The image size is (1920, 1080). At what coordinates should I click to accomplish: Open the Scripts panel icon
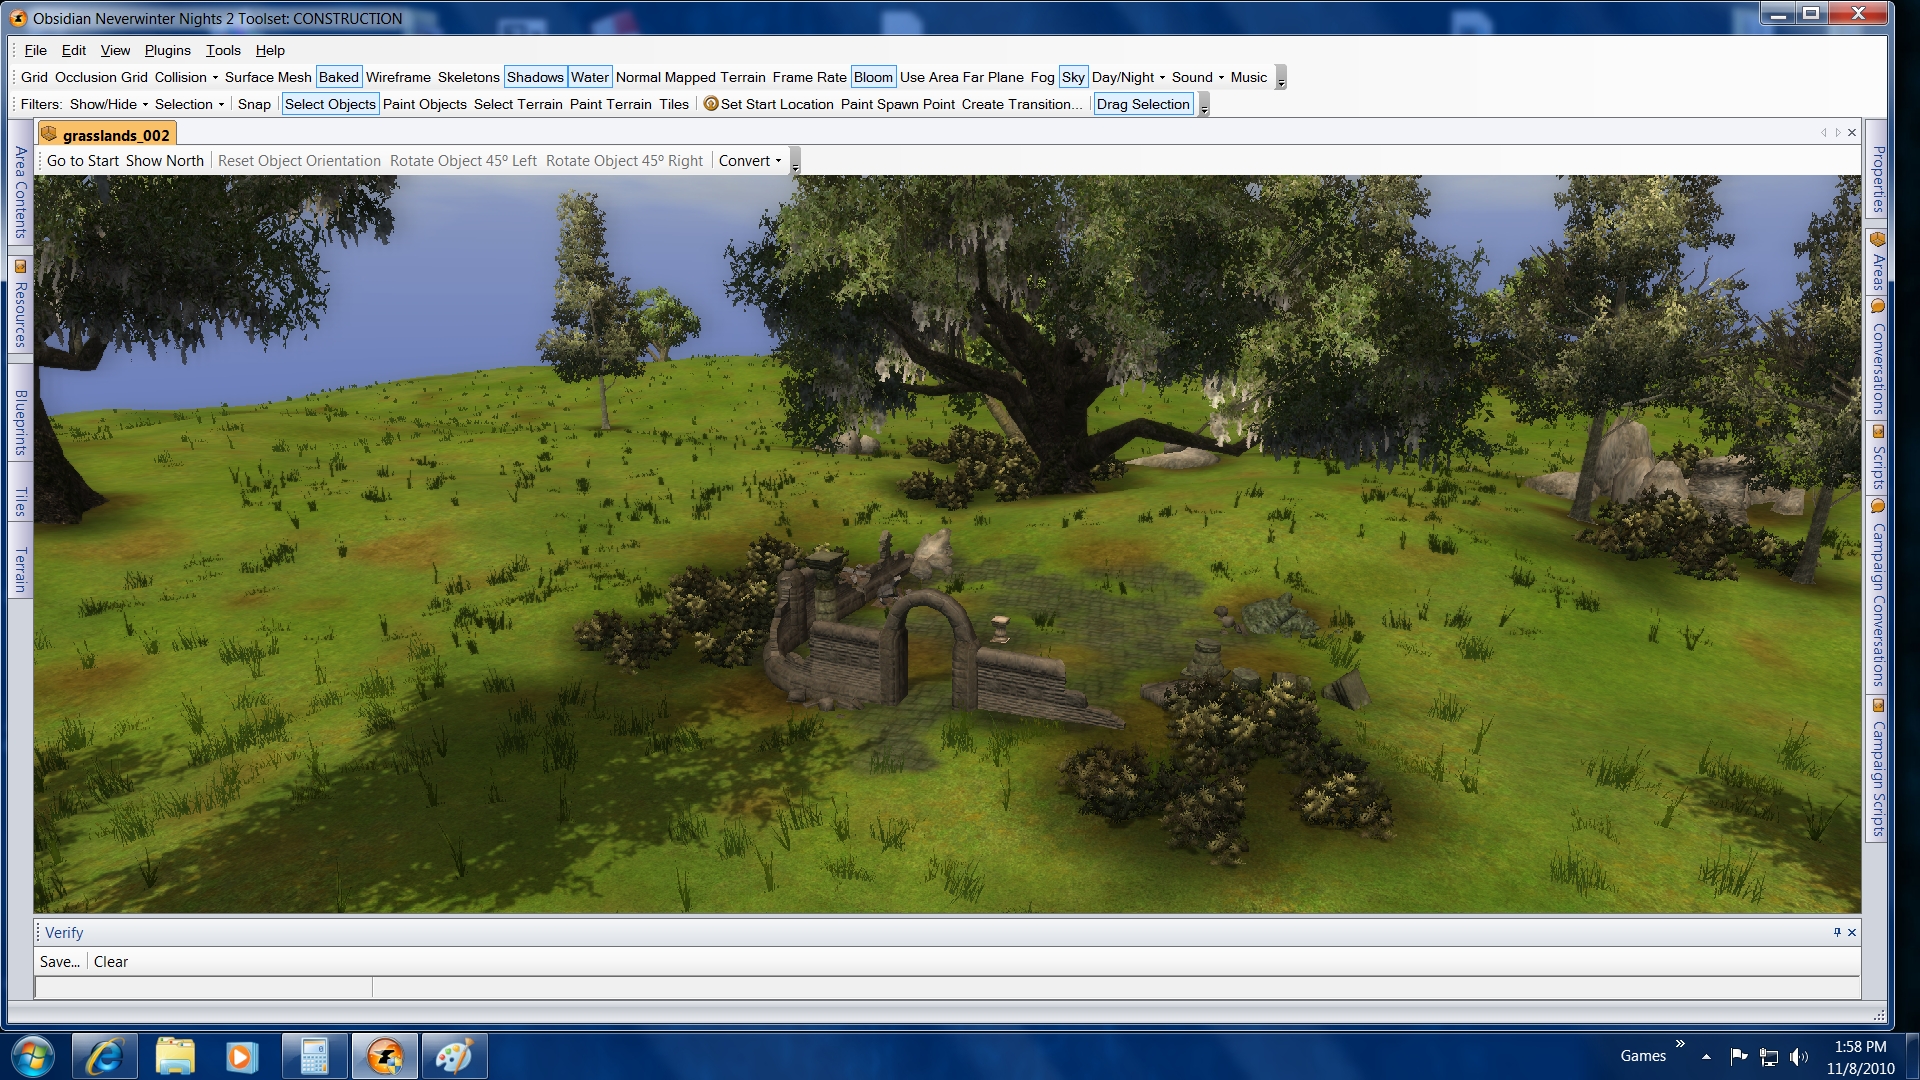point(1877,432)
